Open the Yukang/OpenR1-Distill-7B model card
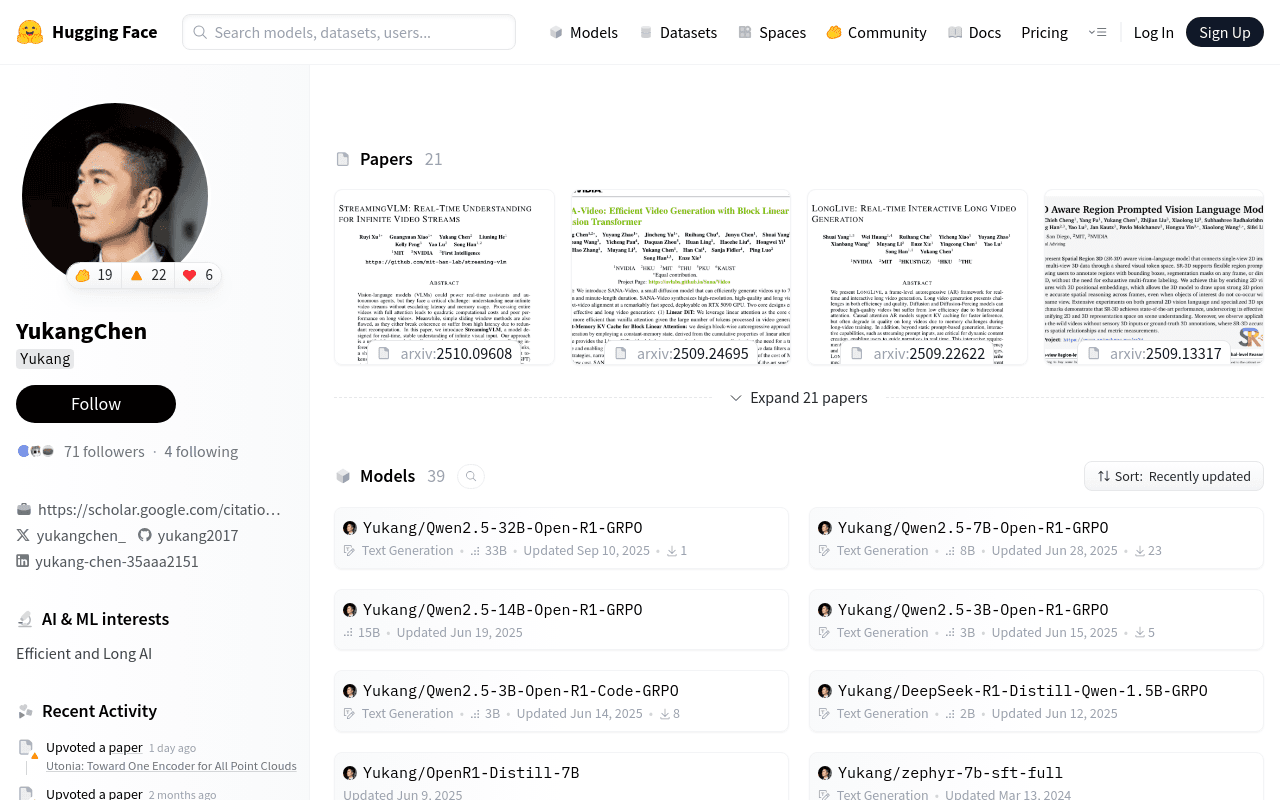Screen dimensions: 1280x800 coord(561,777)
